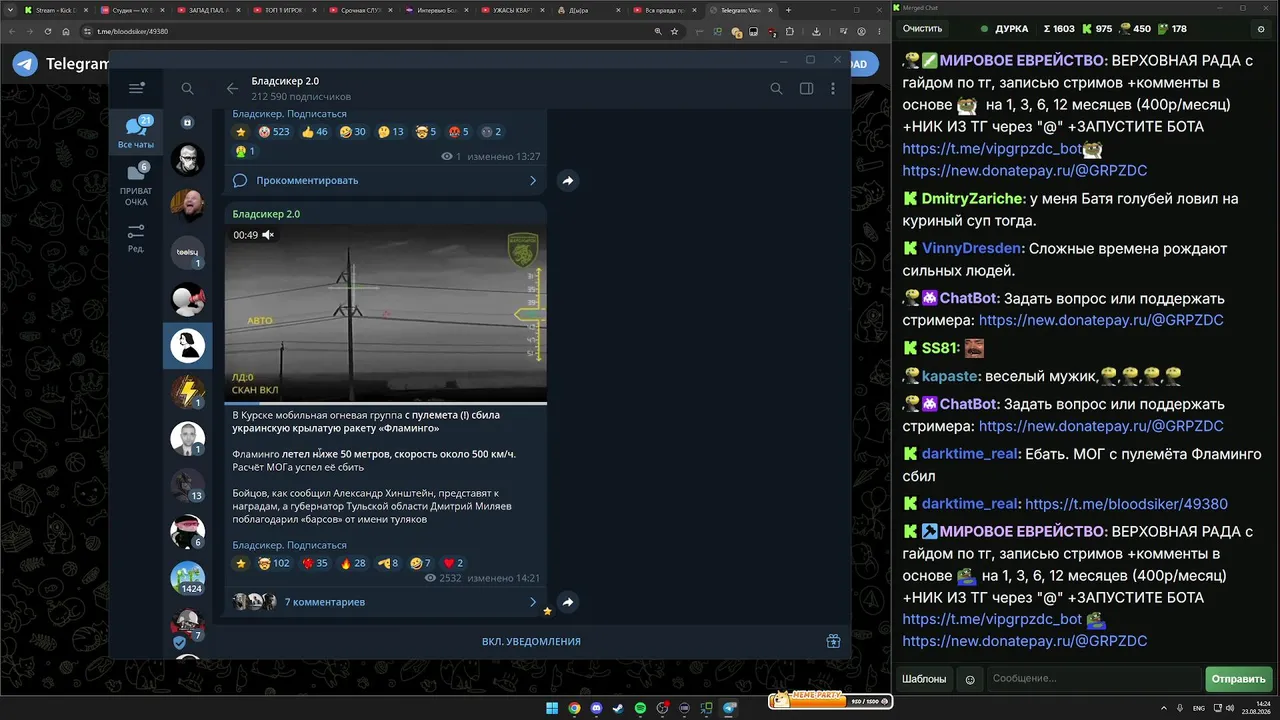Image resolution: width=1280 pixels, height=720 pixels.
Task: Forward the post above the video
Action: (x=567, y=181)
